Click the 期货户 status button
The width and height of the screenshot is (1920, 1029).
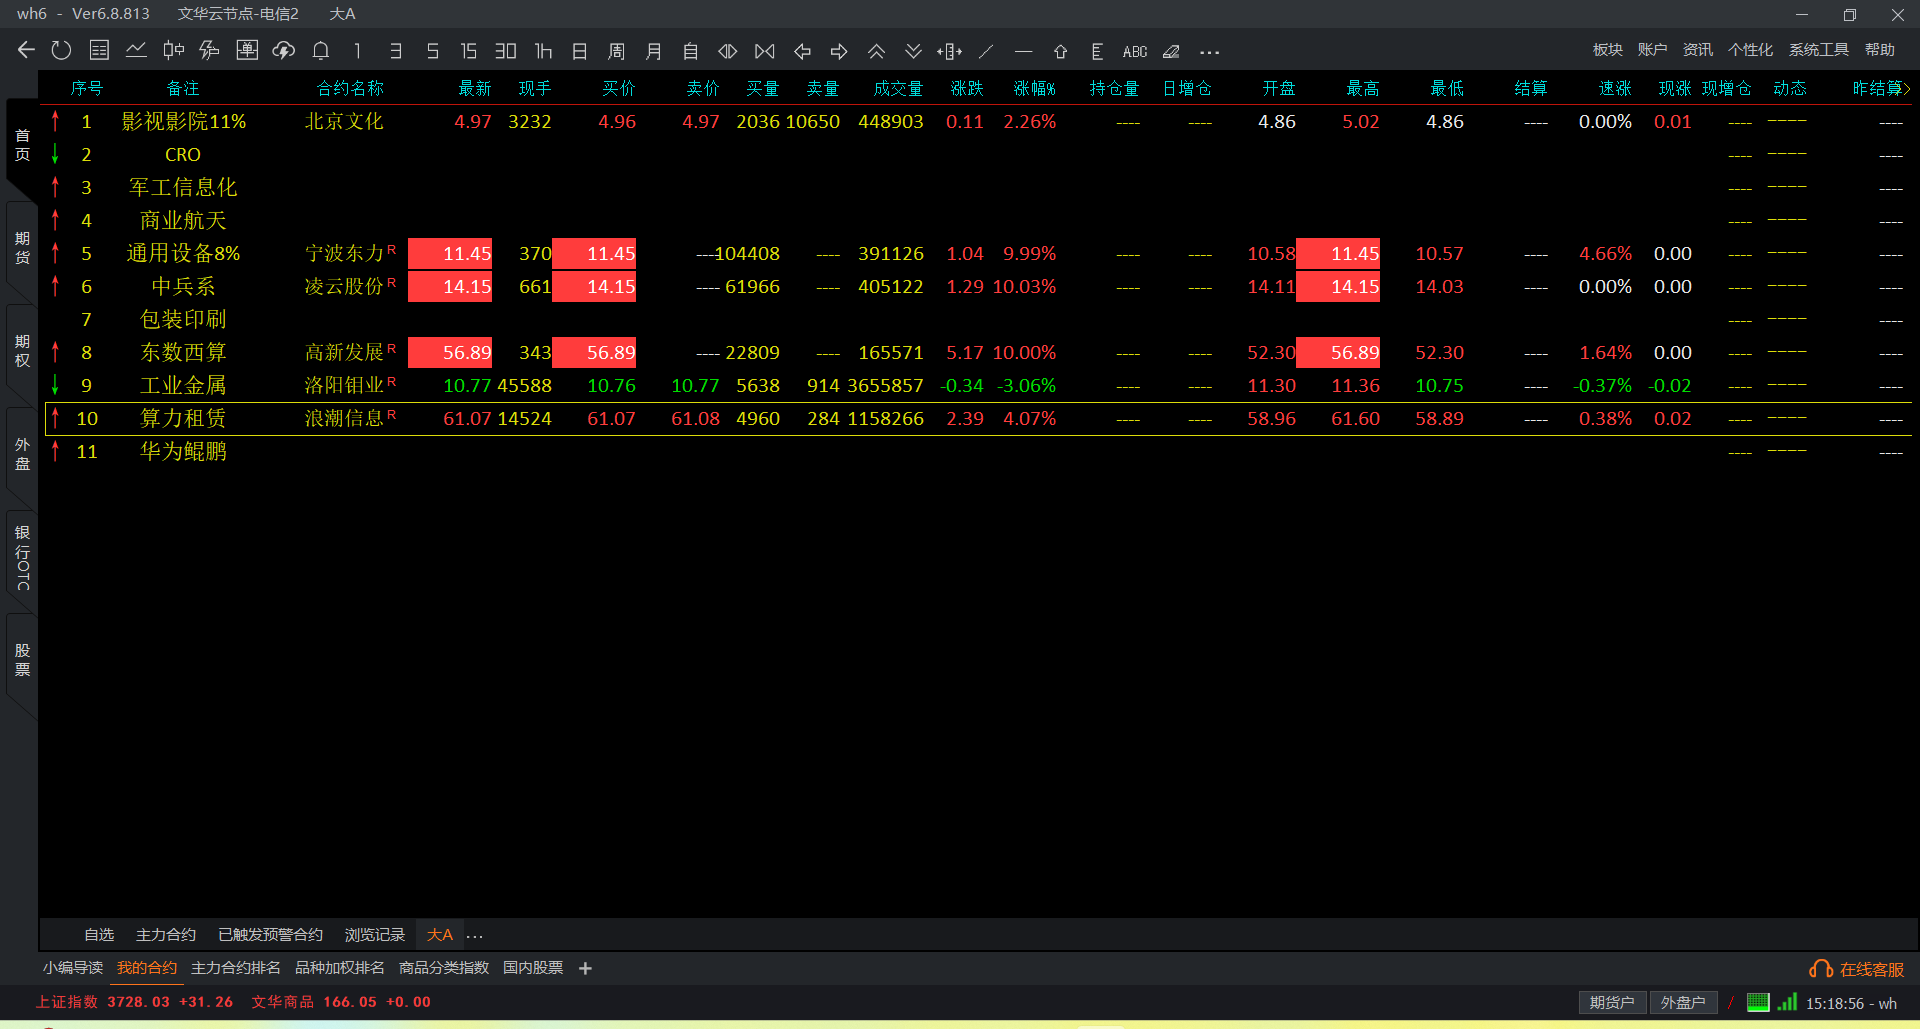click(1612, 1003)
